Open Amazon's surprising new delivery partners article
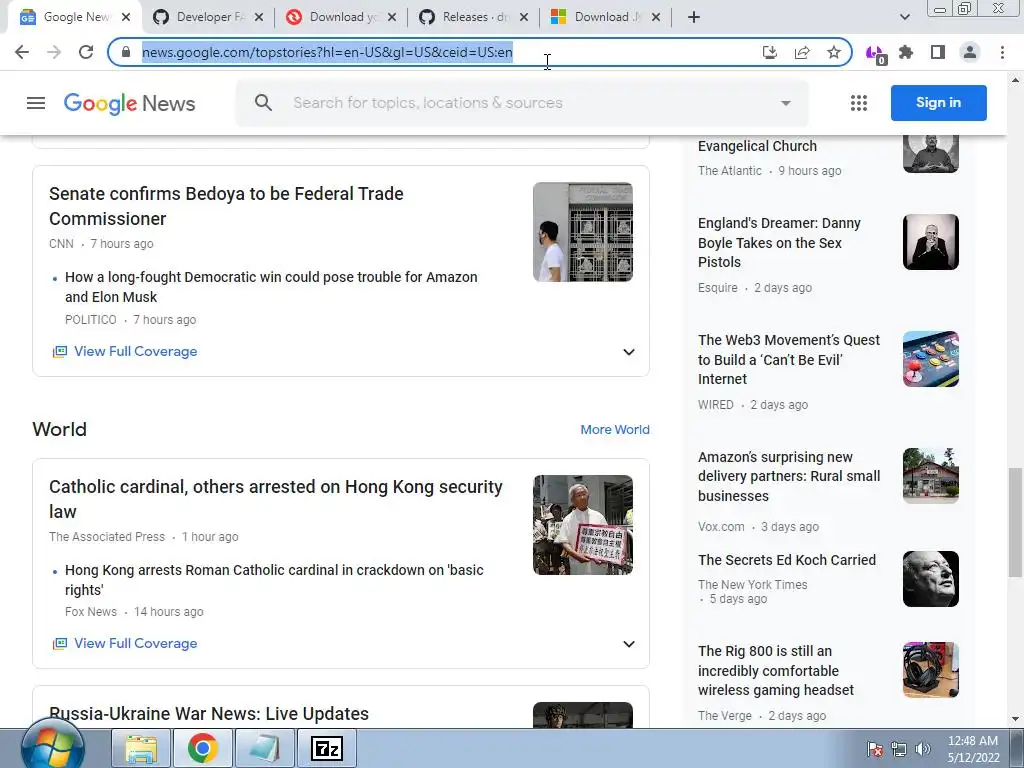Screen dimensions: 1024x768 789,476
